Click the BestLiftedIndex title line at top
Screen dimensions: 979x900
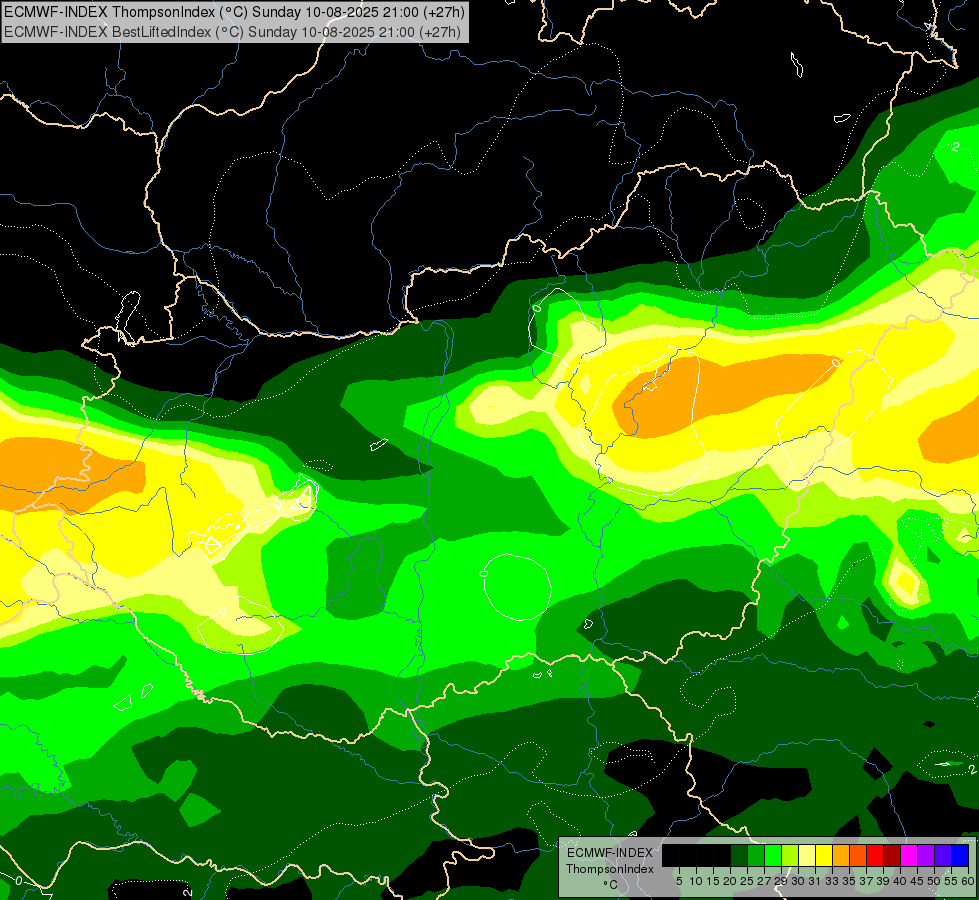point(232,32)
